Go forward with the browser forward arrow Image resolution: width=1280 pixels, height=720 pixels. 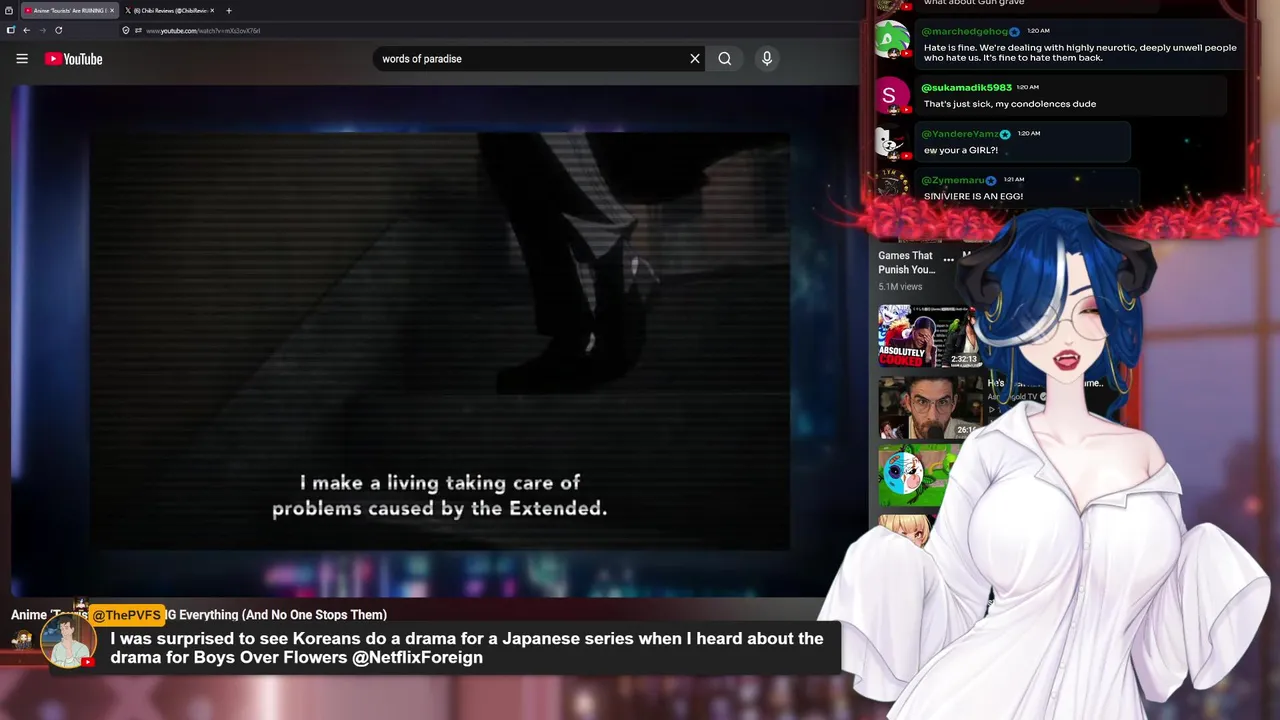(42, 30)
